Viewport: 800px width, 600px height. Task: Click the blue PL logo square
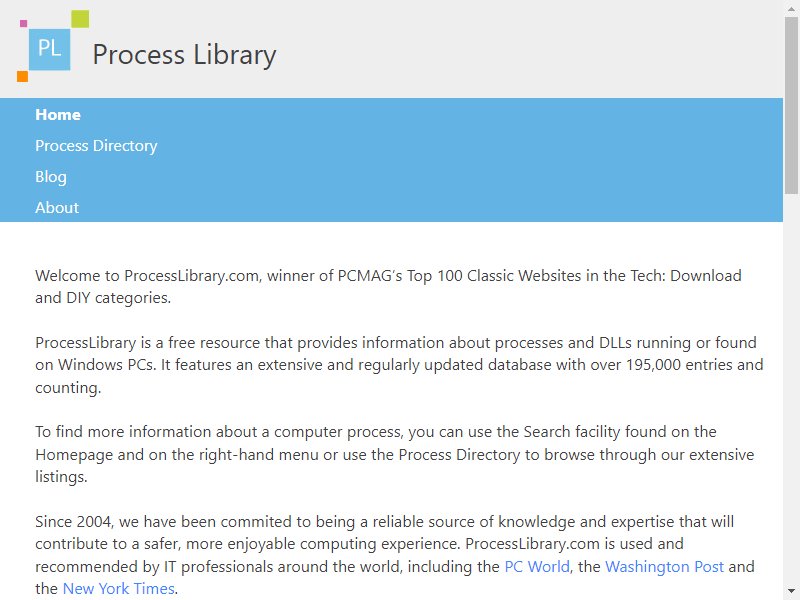[49, 49]
